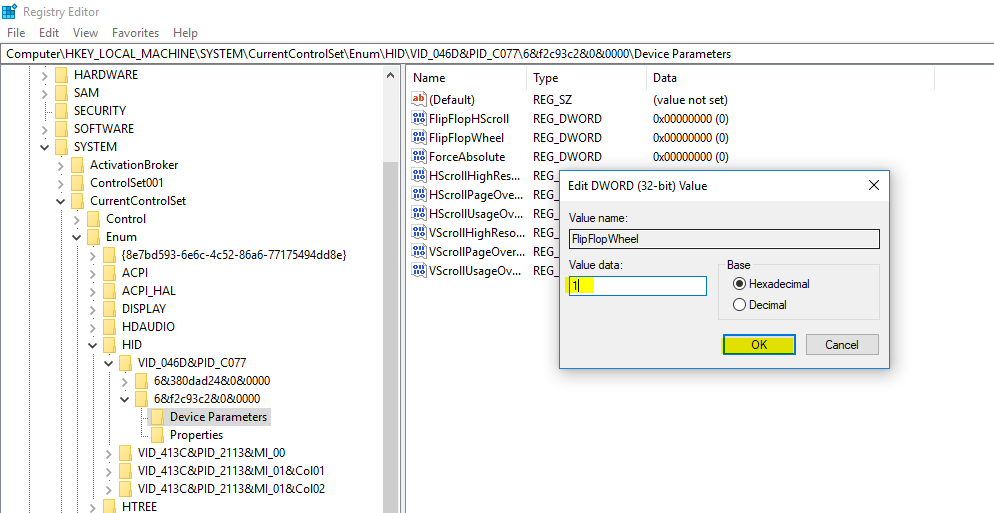
Task: Open the Favorites menu
Action: [135, 33]
